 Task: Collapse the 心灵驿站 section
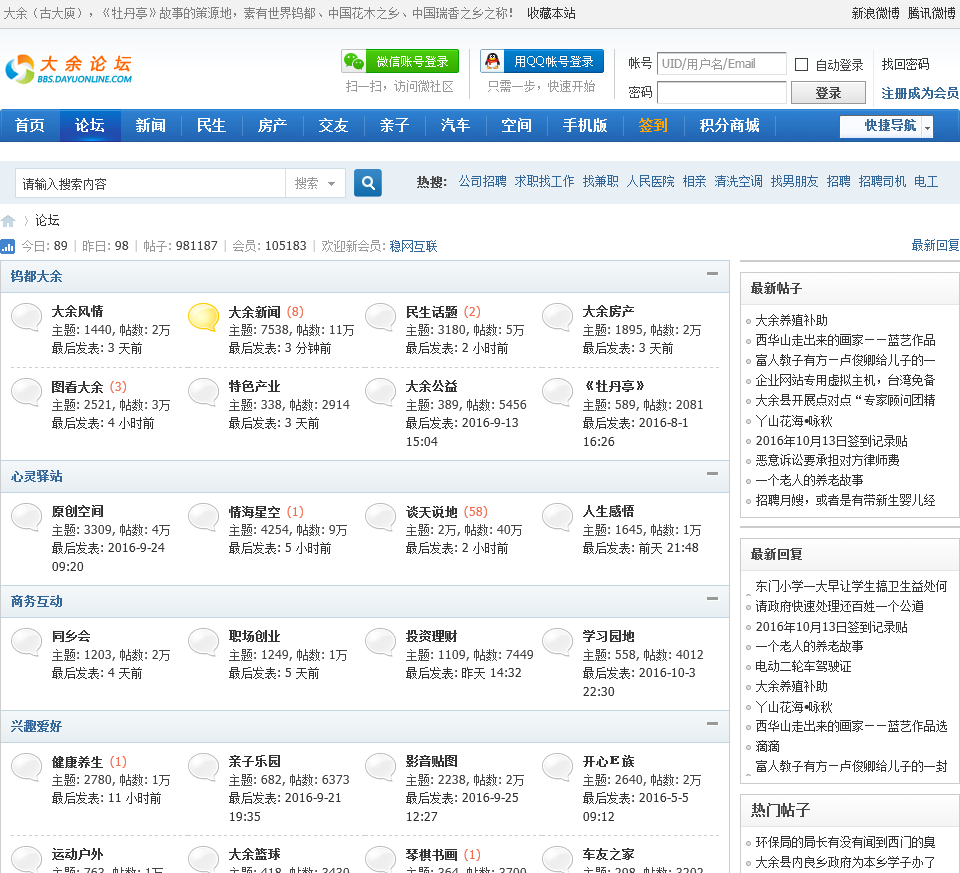(x=712, y=474)
